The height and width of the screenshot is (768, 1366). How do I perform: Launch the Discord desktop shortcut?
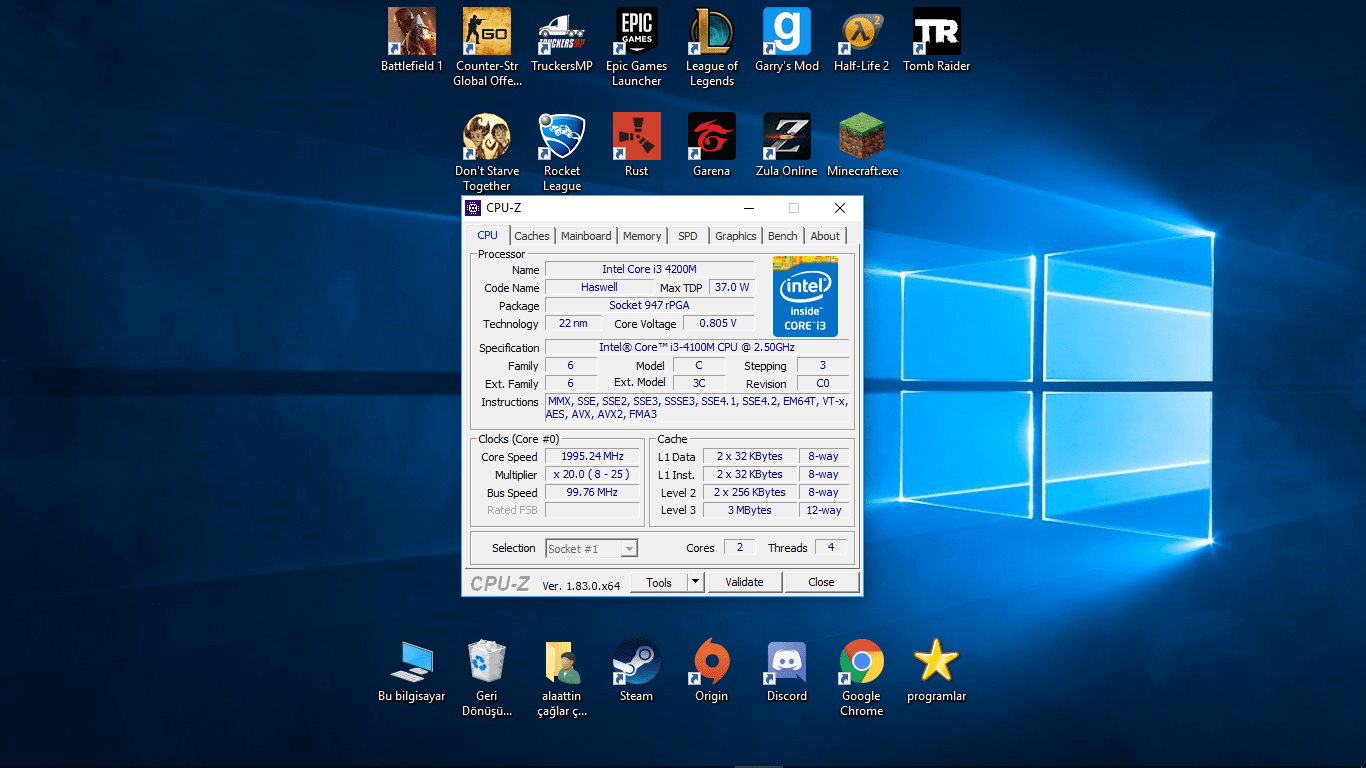786,662
